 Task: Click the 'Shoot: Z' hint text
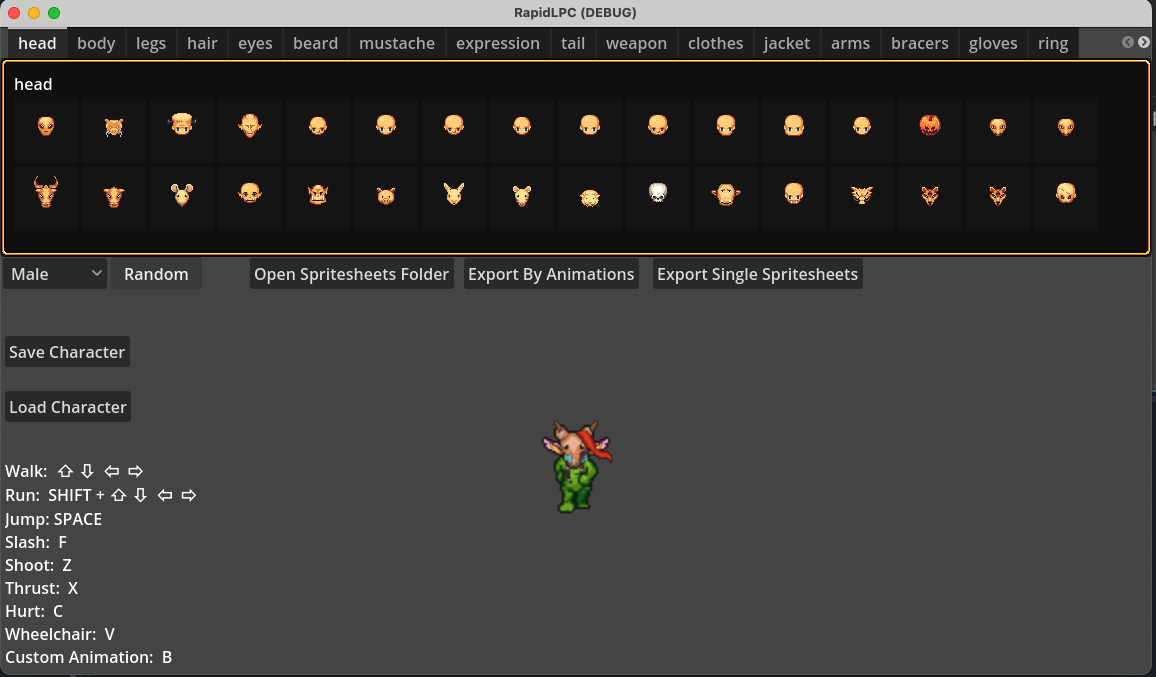pyautogui.click(x=38, y=565)
